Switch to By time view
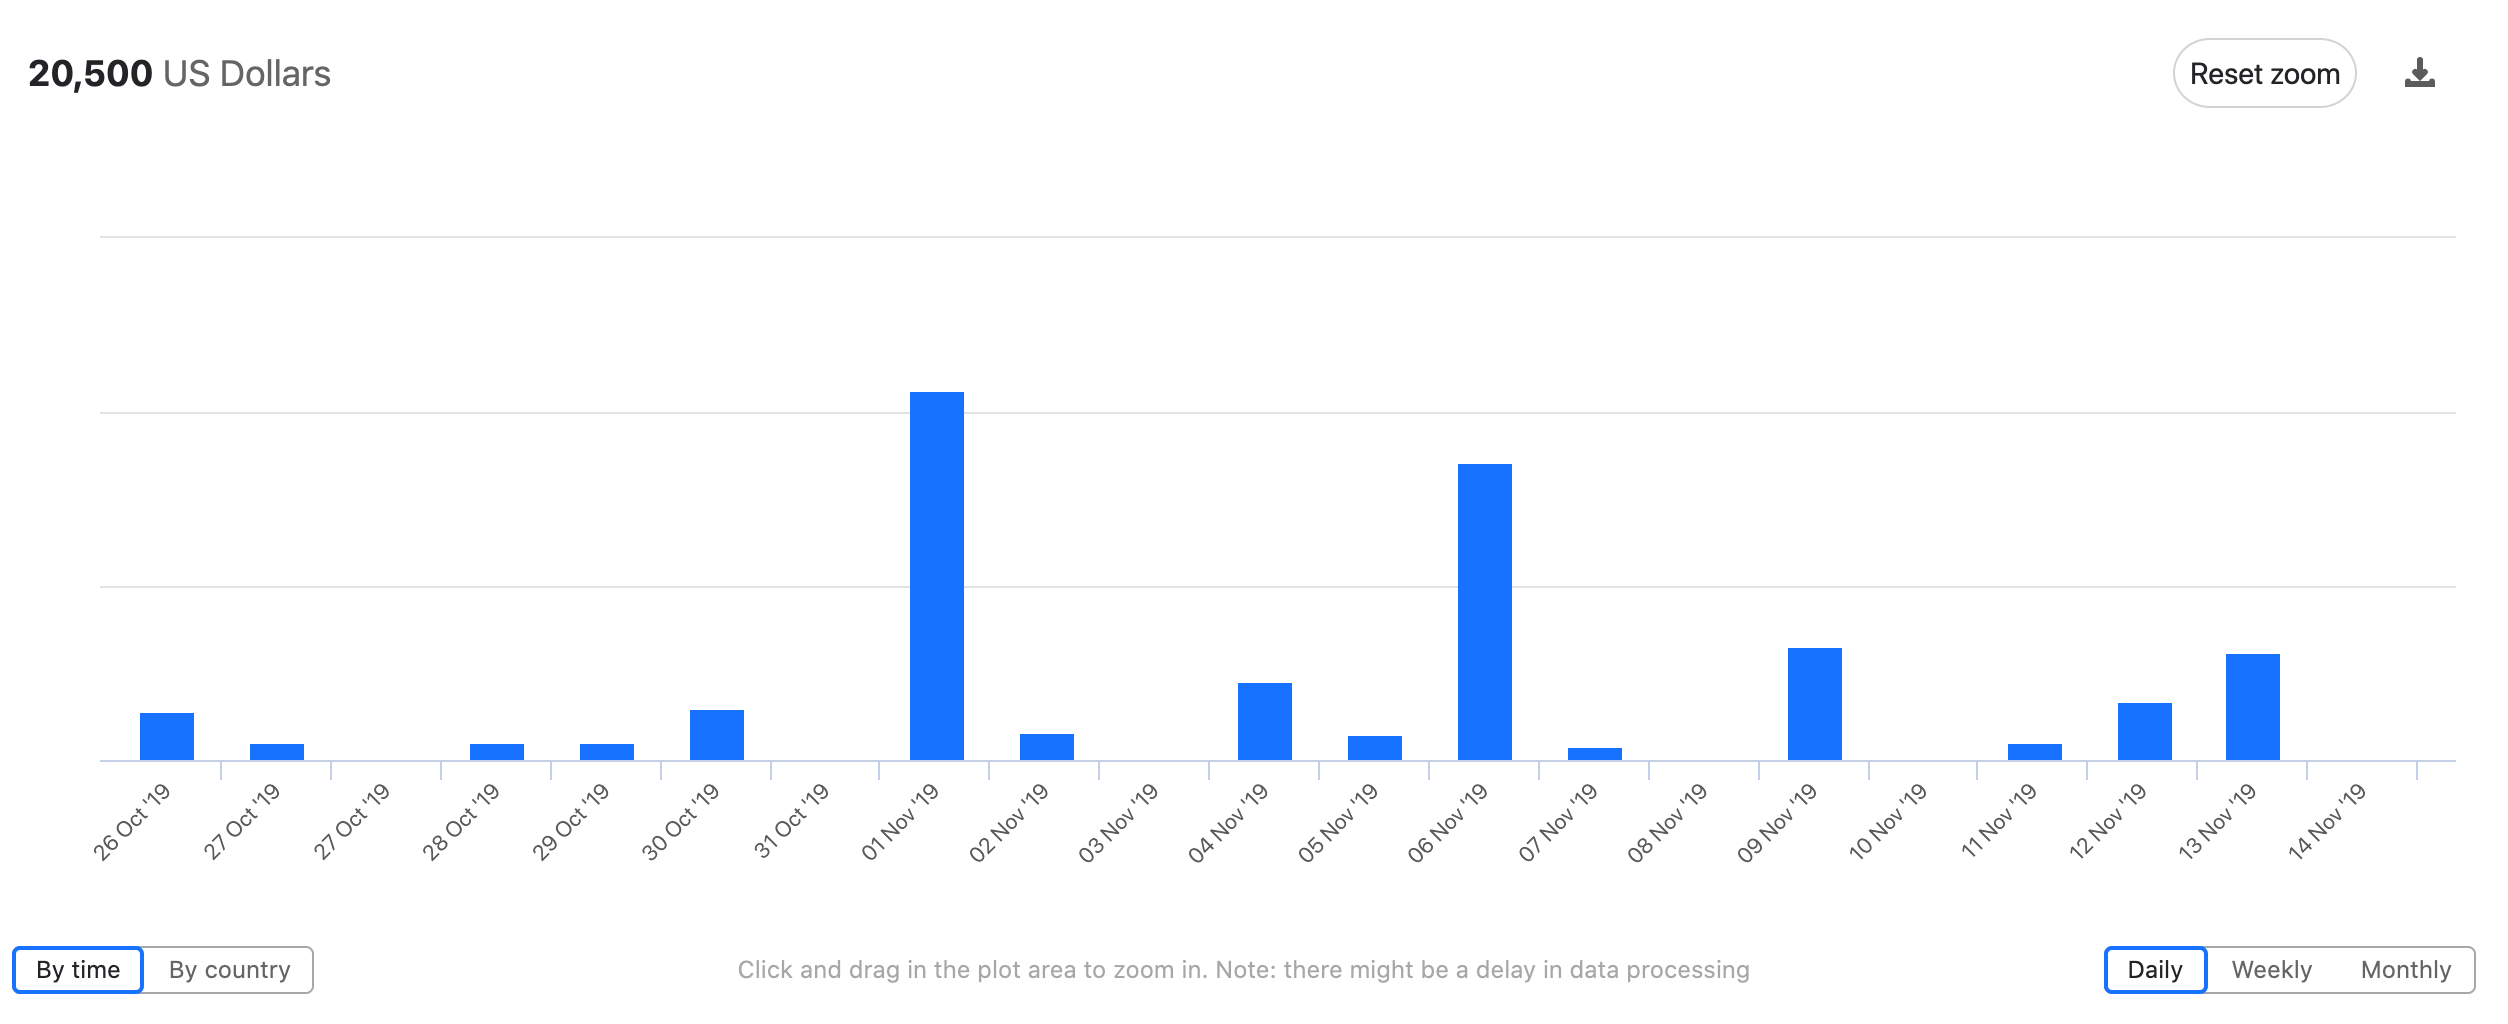Screen dimensions: 2508x1024 point(78,969)
